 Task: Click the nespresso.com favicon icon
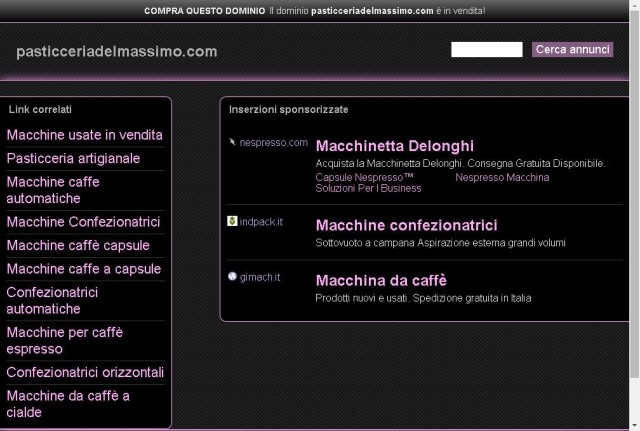point(232,142)
